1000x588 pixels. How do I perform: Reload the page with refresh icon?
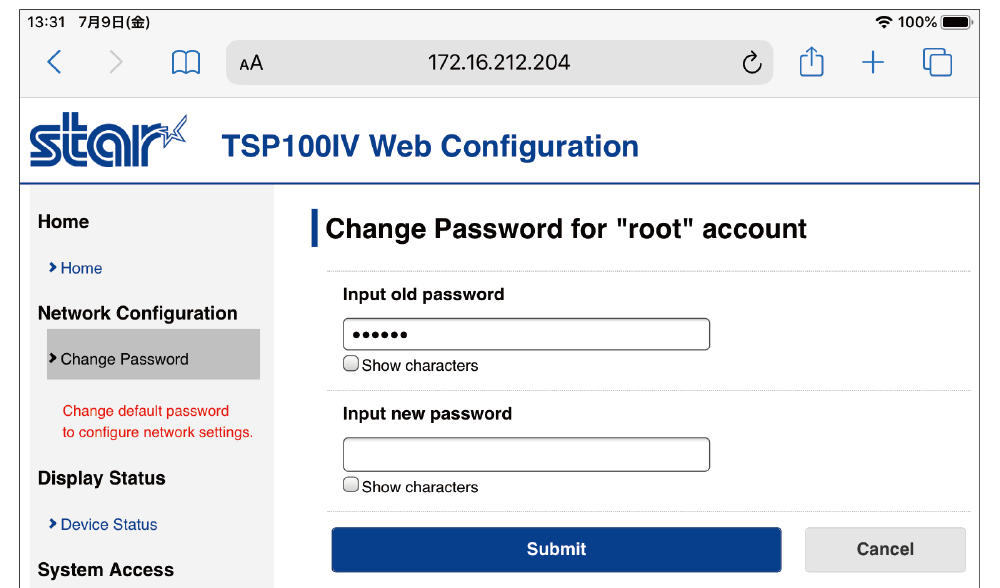click(752, 64)
